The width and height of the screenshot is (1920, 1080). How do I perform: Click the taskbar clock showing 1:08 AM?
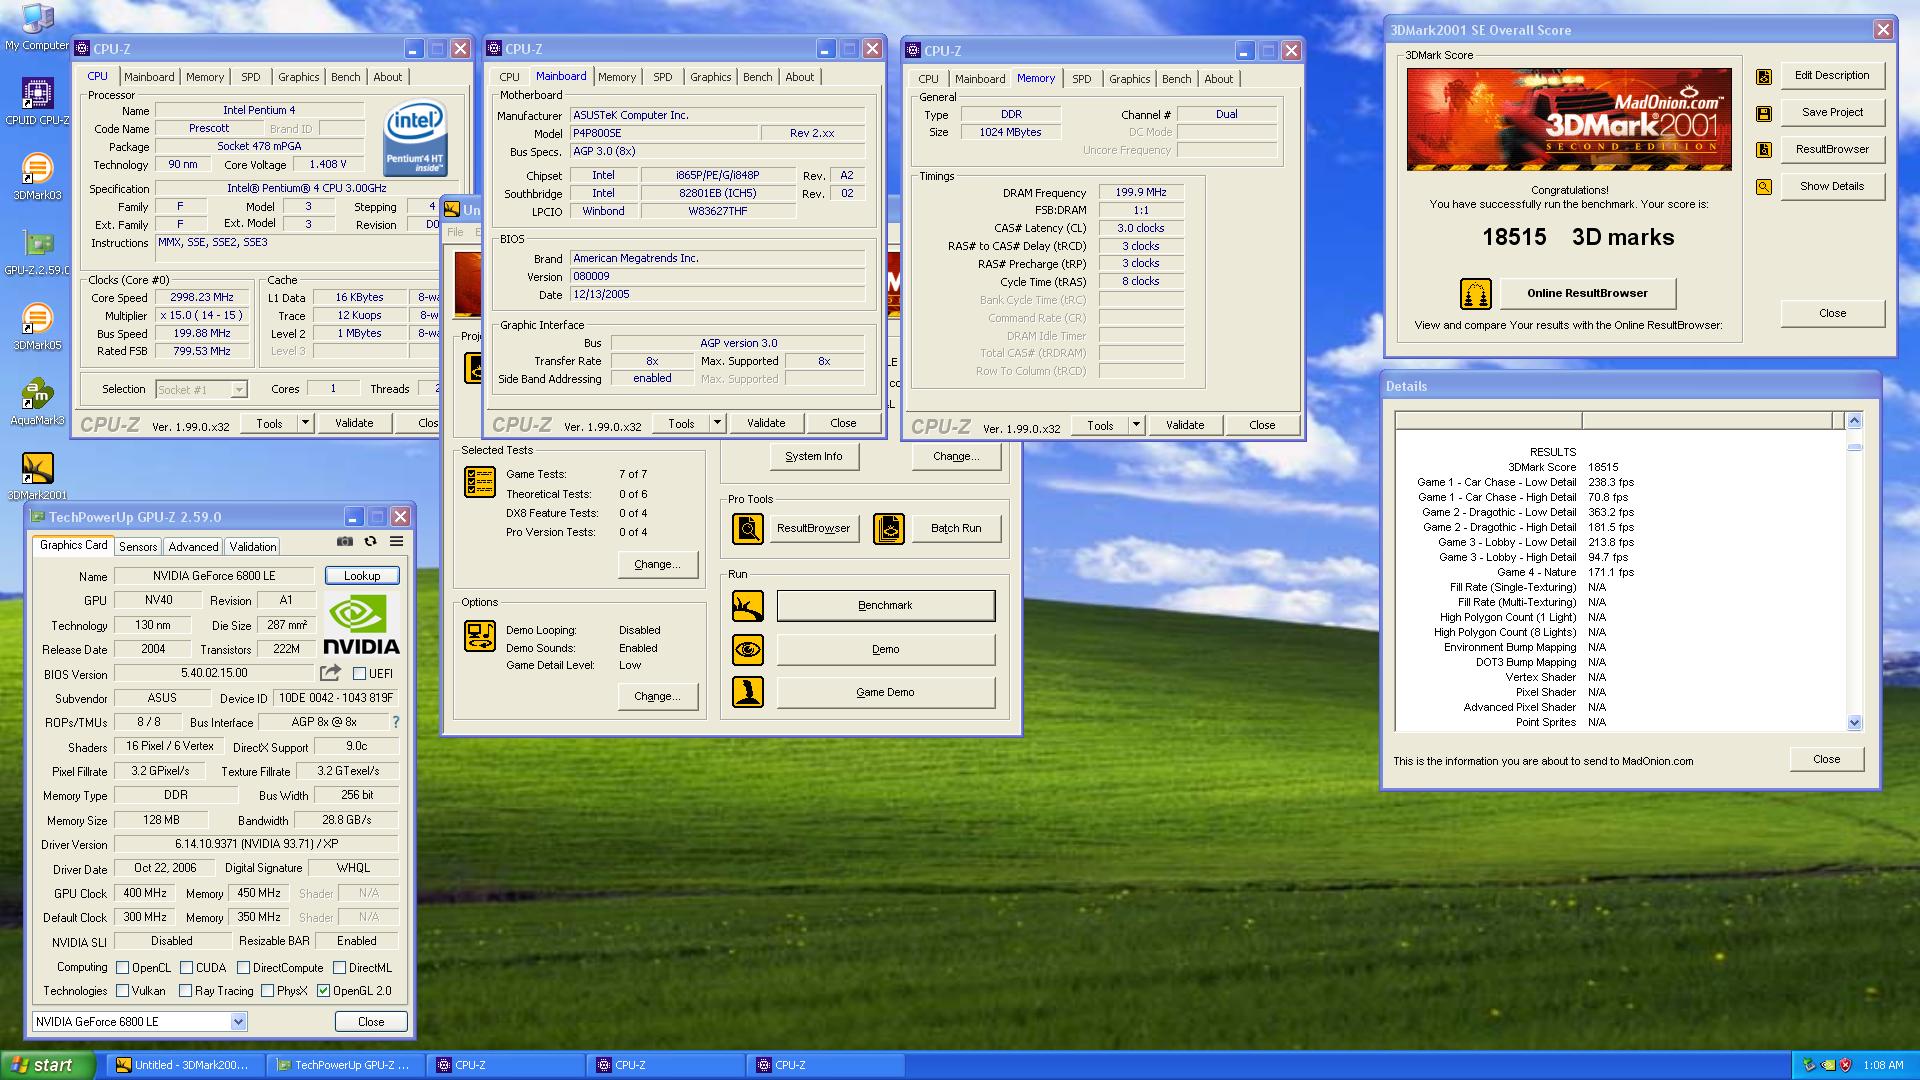(1882, 1066)
